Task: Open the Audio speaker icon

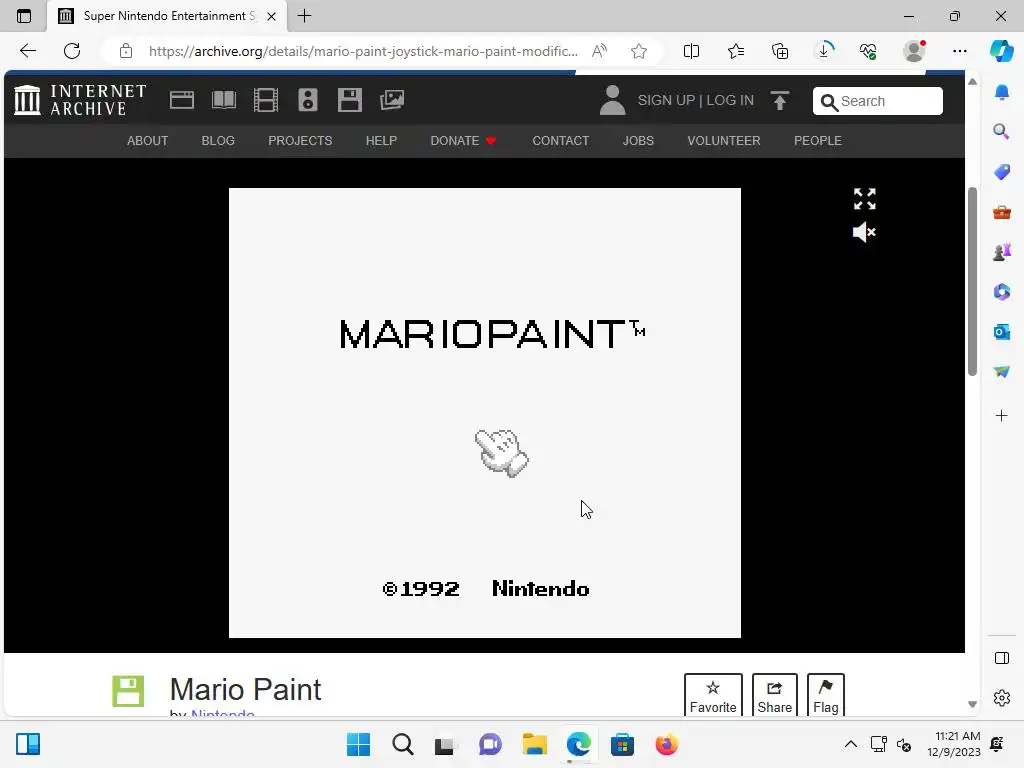Action: [x=308, y=100]
